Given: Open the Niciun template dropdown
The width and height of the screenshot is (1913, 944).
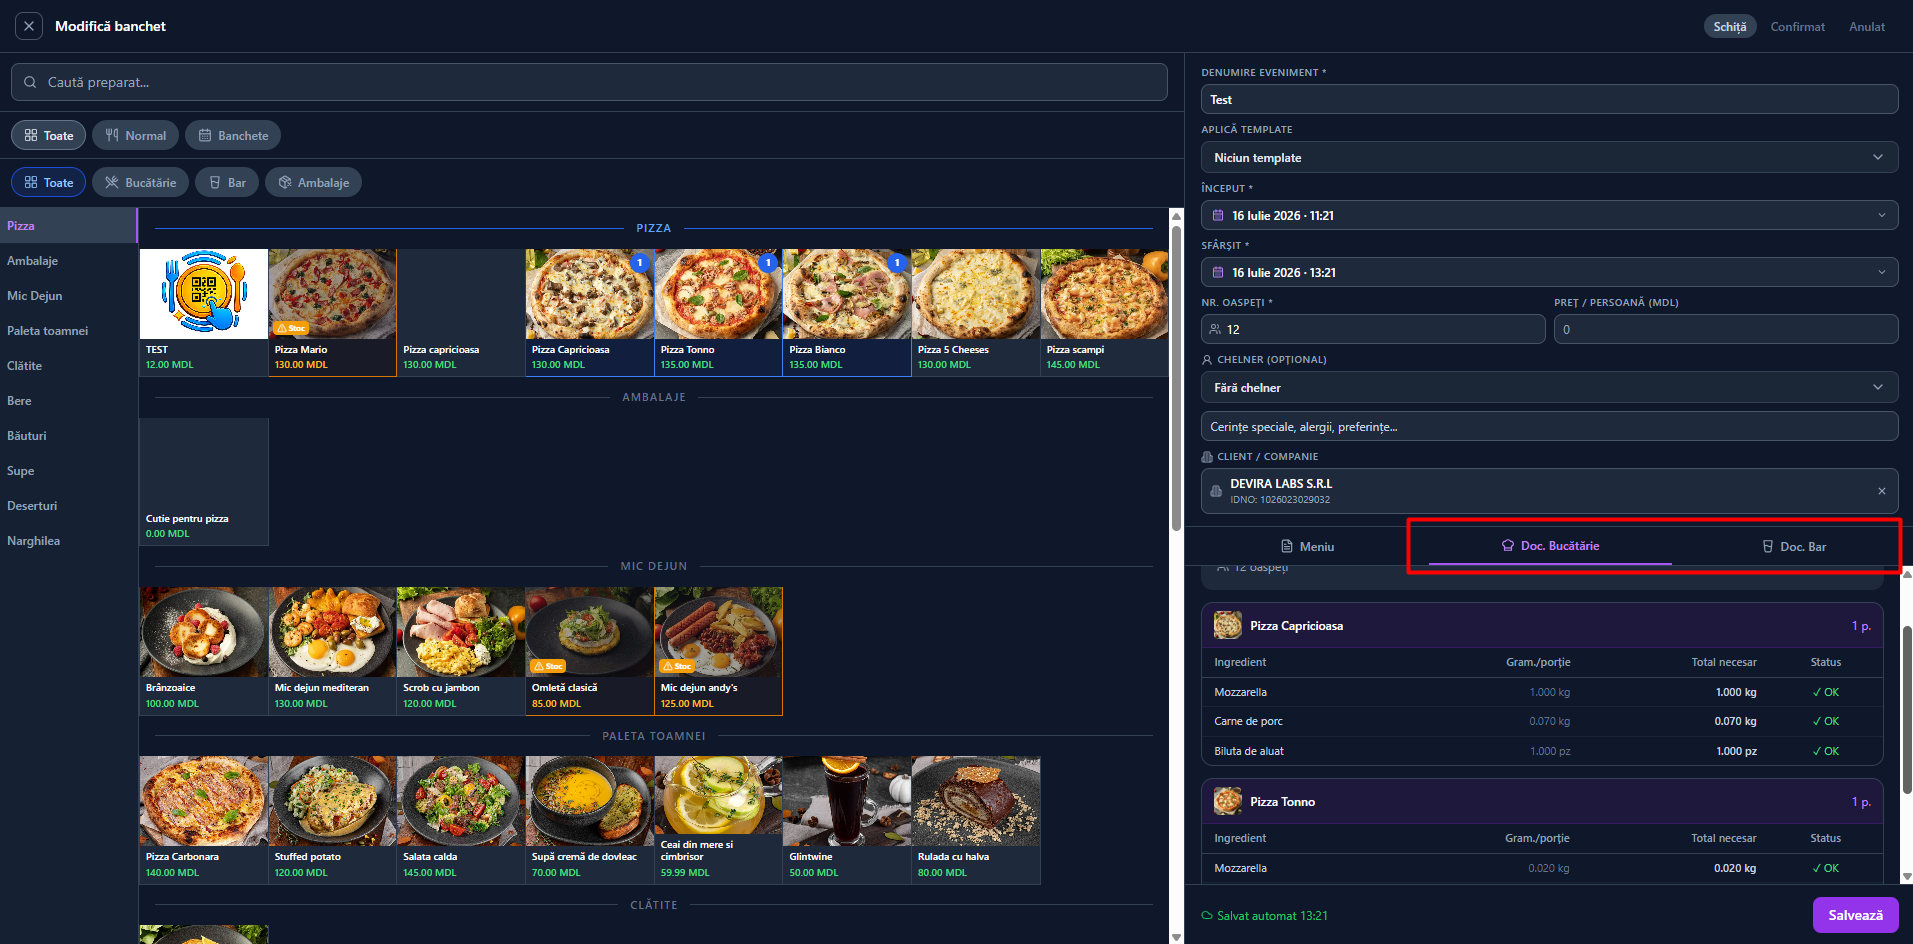Looking at the screenshot, I should tap(1549, 157).
